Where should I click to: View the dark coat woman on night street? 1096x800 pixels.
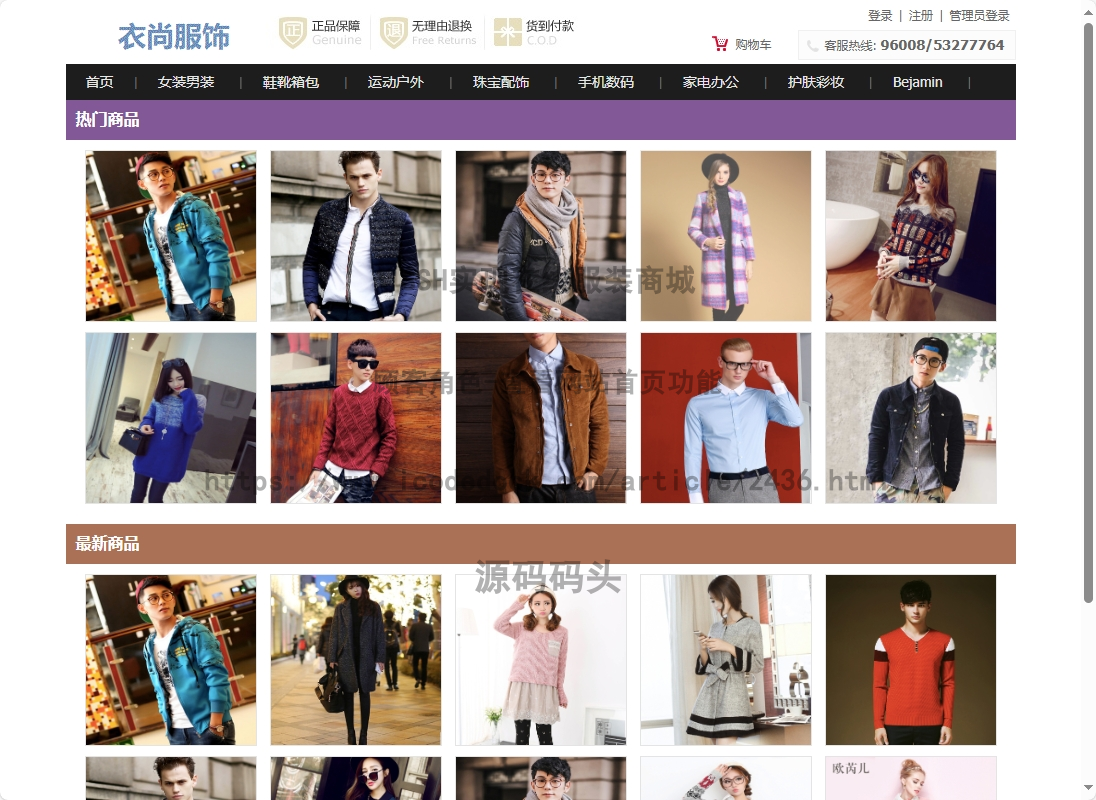pos(356,660)
